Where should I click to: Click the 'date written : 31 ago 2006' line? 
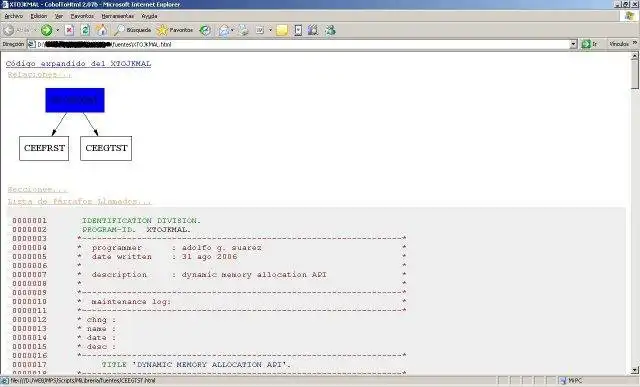(x=164, y=256)
